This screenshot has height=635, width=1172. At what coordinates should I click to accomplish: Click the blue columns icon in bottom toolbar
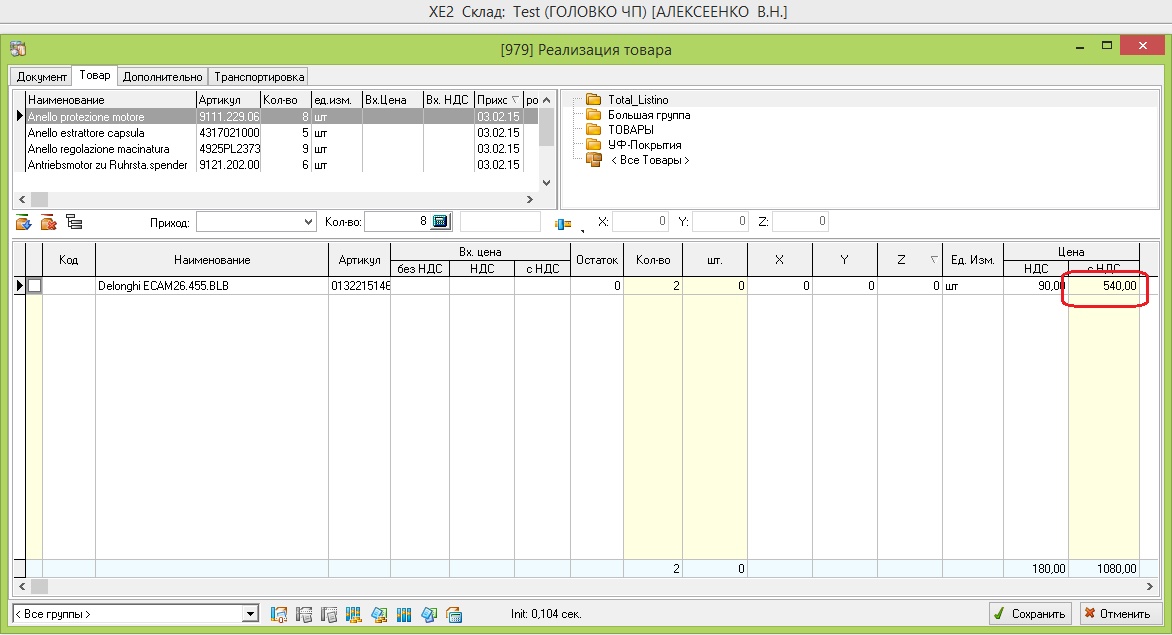tap(404, 614)
